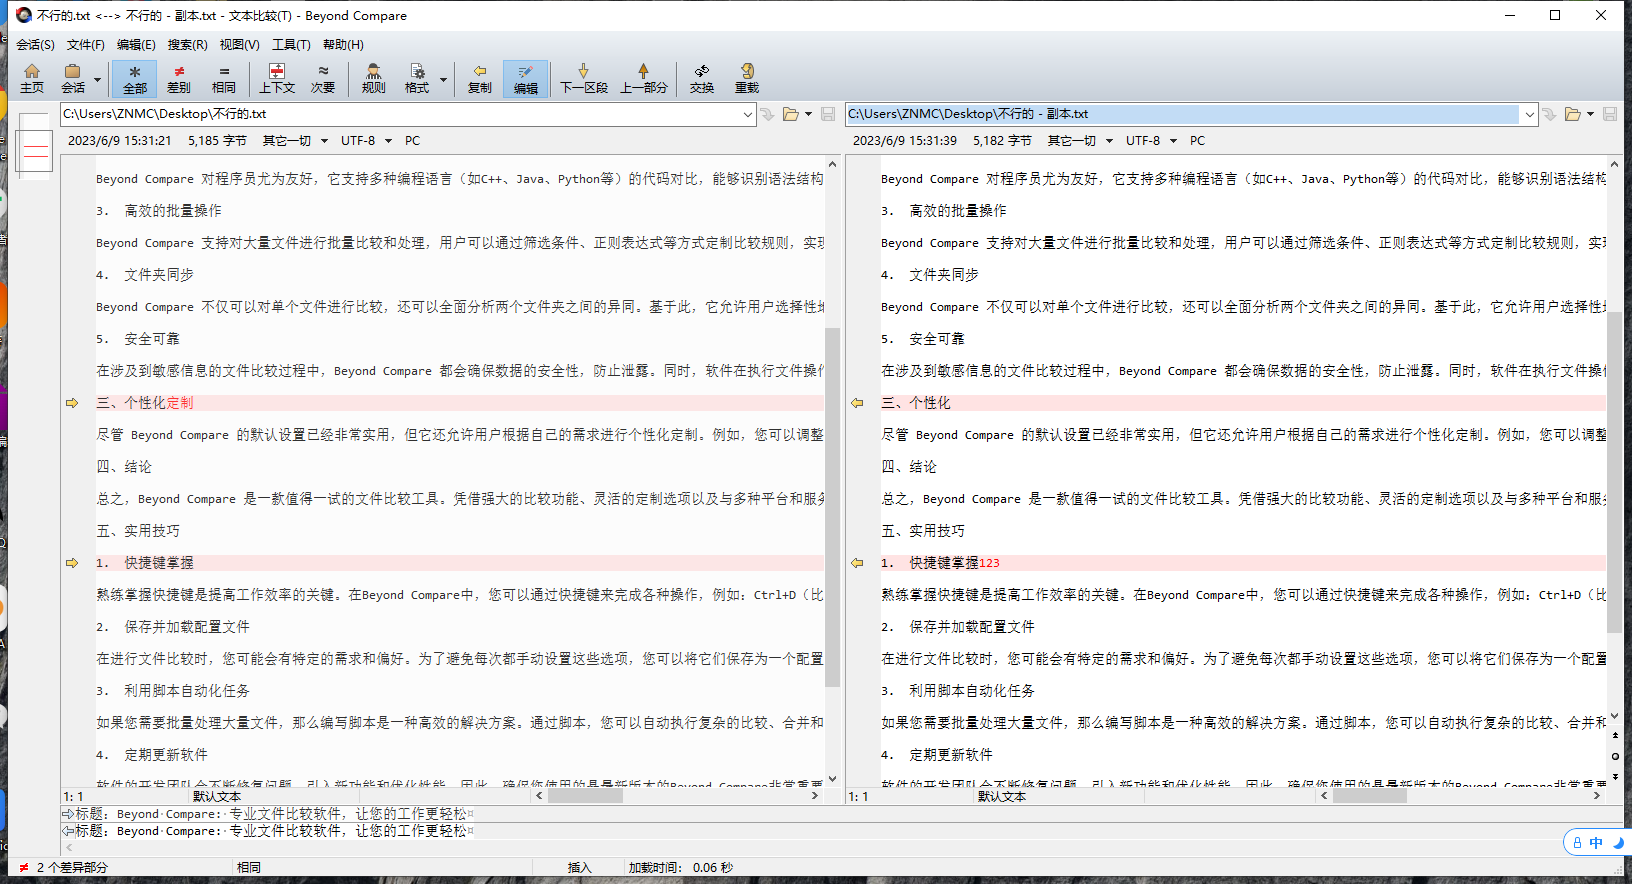Screen dimensions: 1632x884
Task: Toggle the 编辑 edit mode button
Action: point(525,78)
